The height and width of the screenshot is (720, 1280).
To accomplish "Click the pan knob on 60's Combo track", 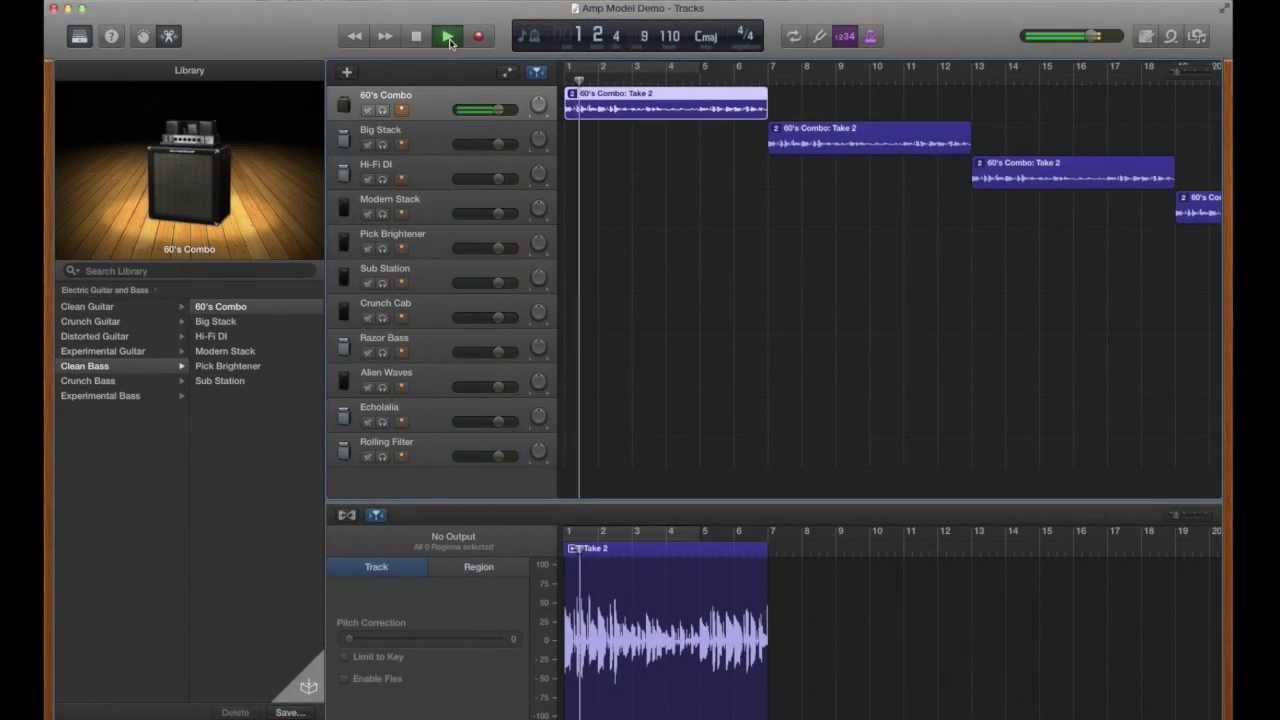I will click(x=538, y=104).
